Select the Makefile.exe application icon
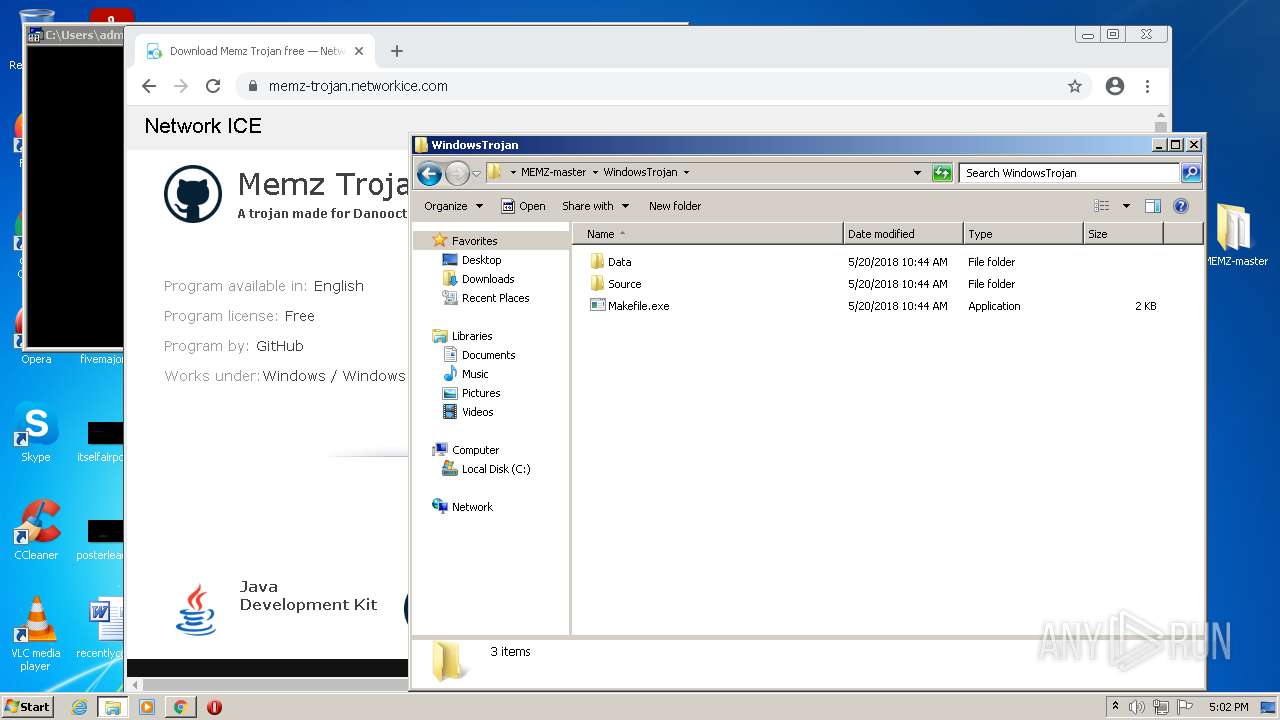The image size is (1280, 720). [x=598, y=306]
